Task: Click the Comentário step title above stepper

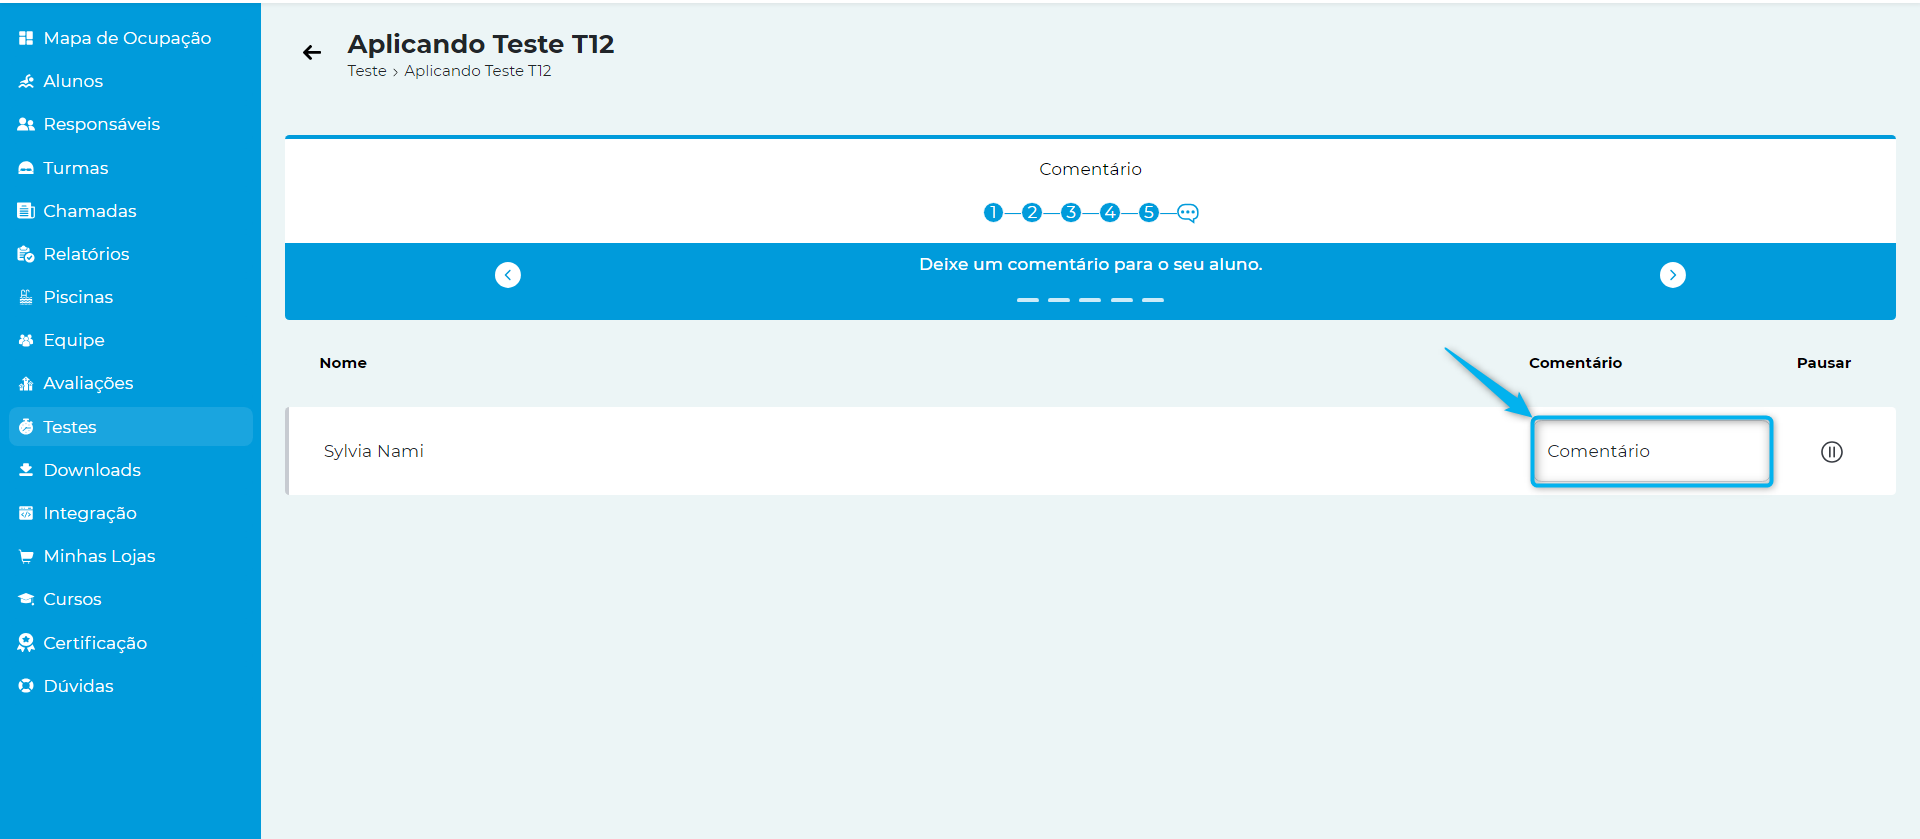Action: [1090, 169]
